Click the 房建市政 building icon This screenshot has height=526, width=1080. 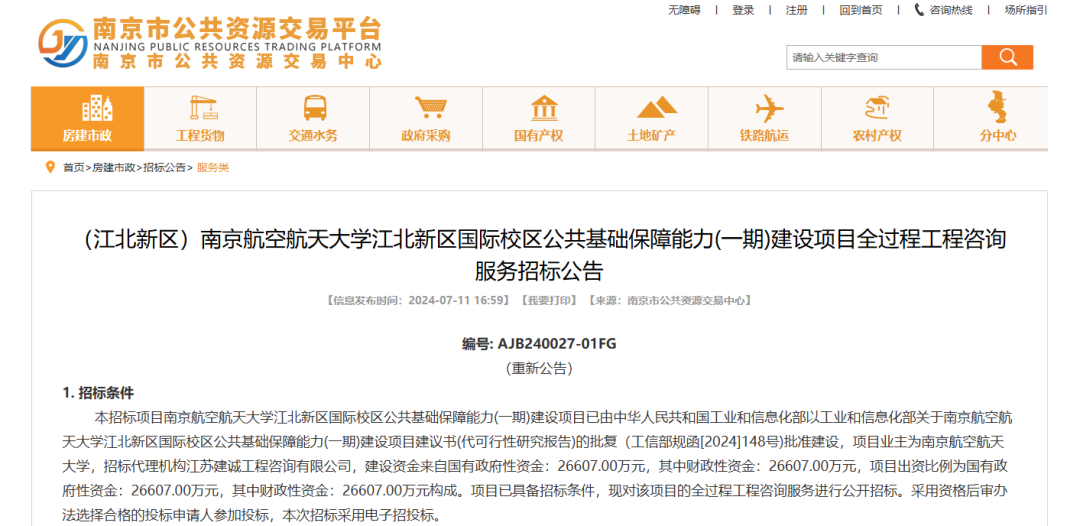pyautogui.click(x=96, y=109)
